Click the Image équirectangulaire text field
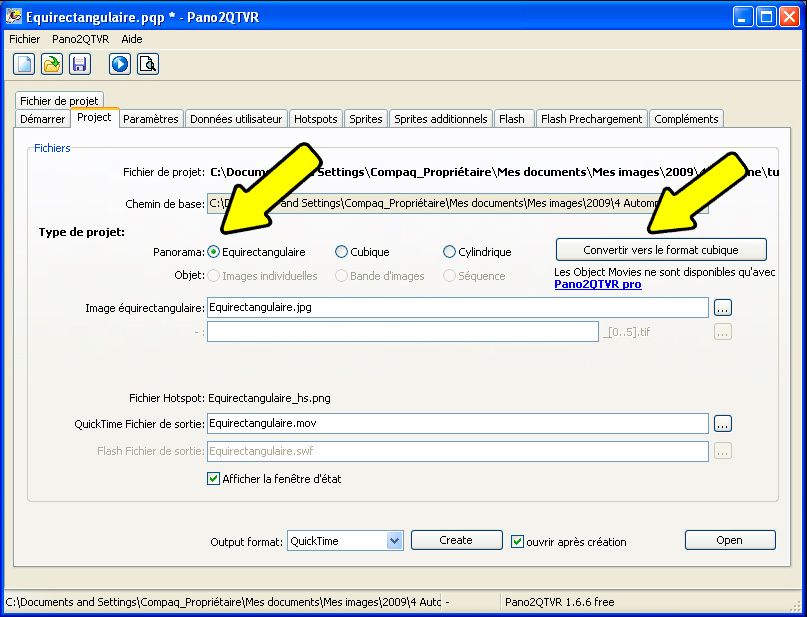This screenshot has width=807, height=617. click(x=457, y=308)
